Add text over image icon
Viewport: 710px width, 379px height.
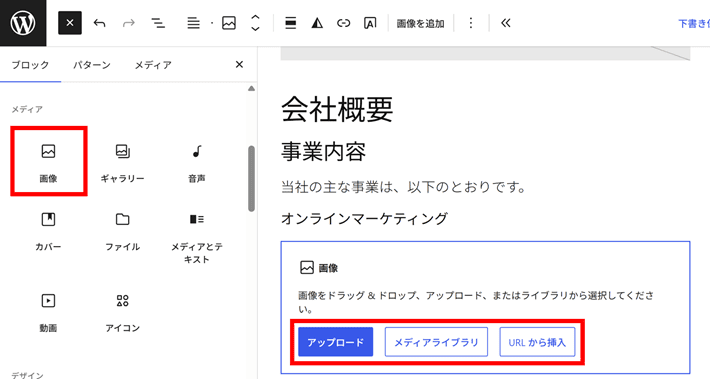tap(370, 23)
